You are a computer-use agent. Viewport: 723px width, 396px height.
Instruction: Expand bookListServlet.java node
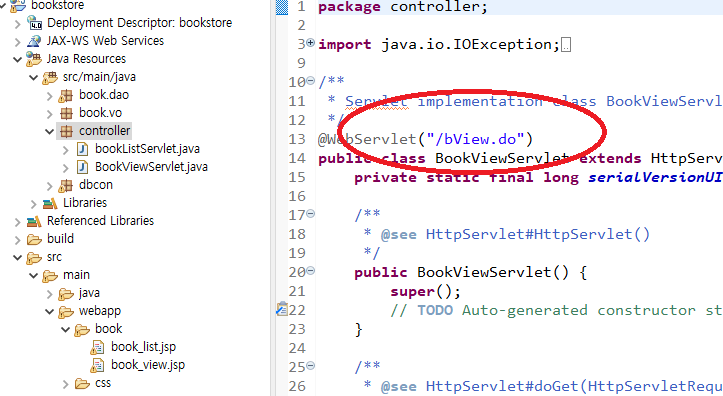click(x=66, y=150)
